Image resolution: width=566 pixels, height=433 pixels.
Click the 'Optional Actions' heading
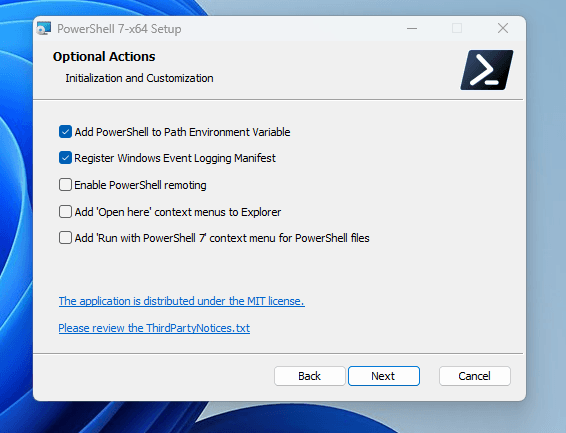[104, 57]
